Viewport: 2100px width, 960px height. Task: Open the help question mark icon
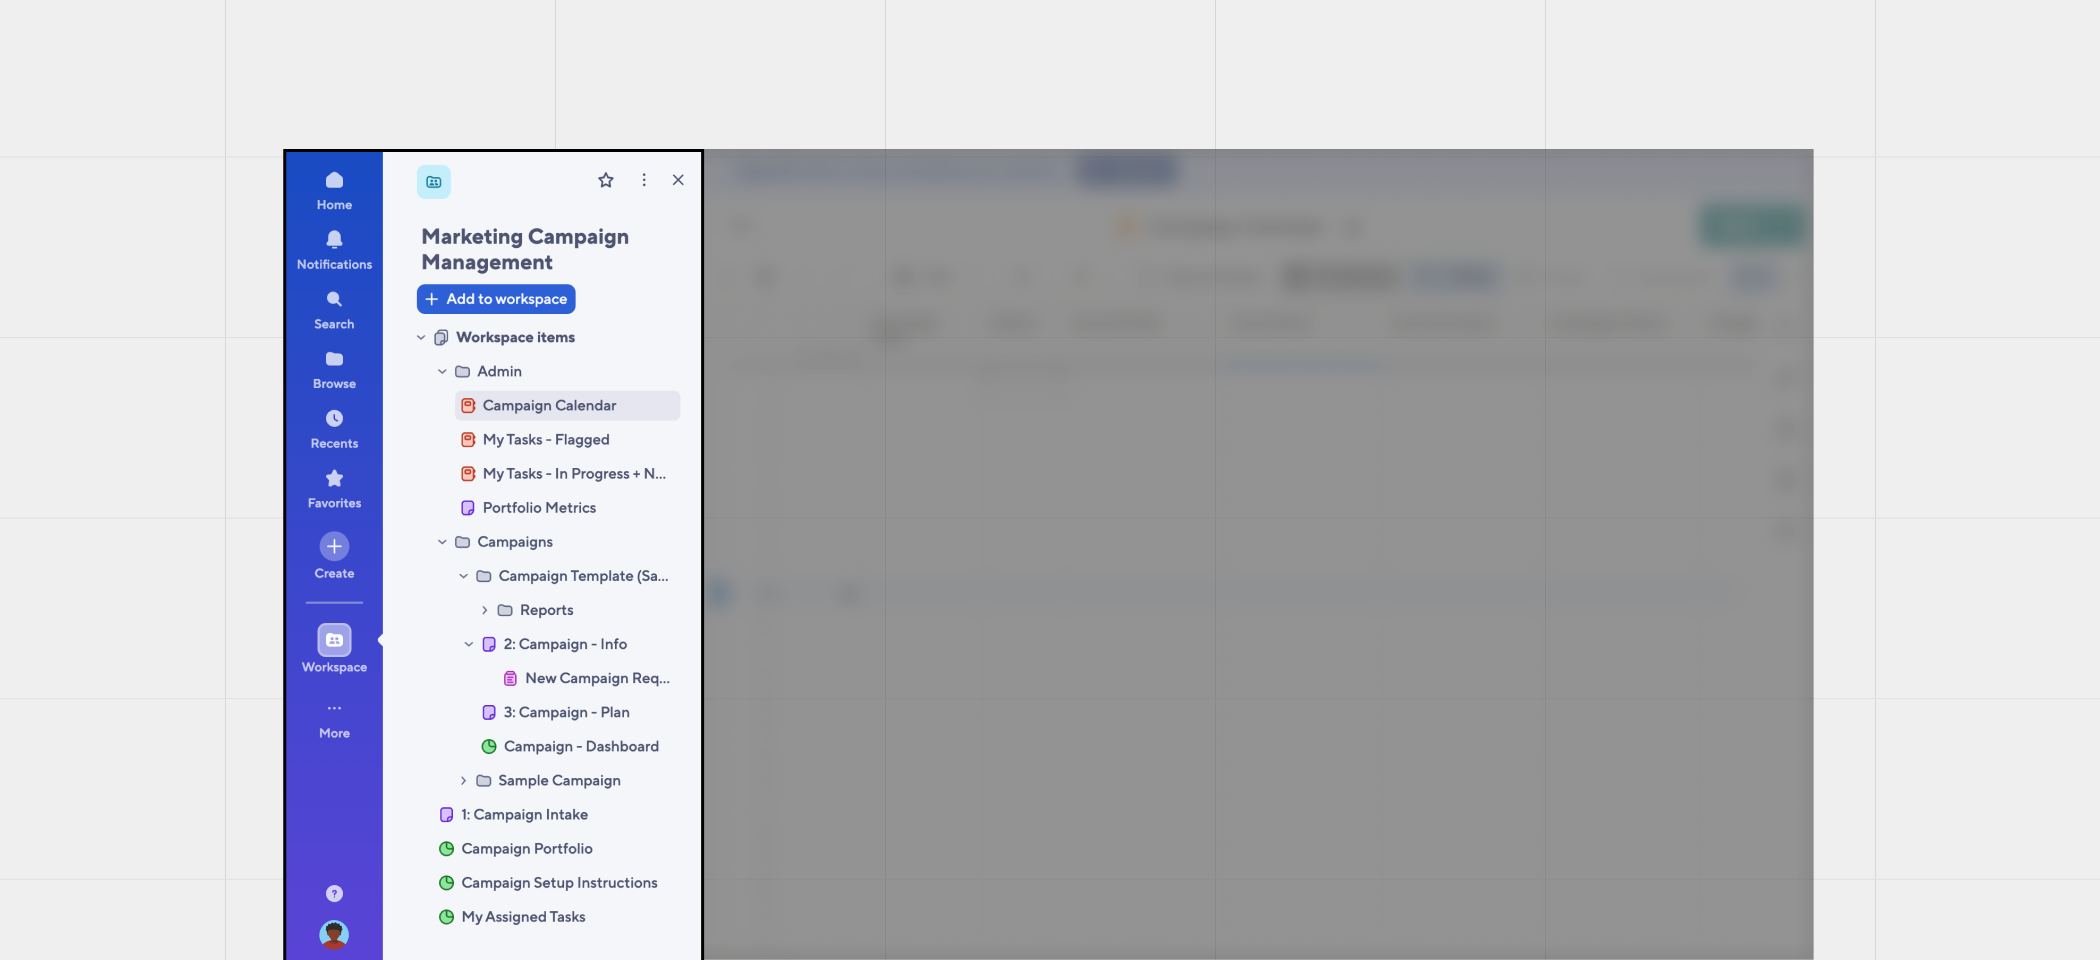click(x=334, y=894)
